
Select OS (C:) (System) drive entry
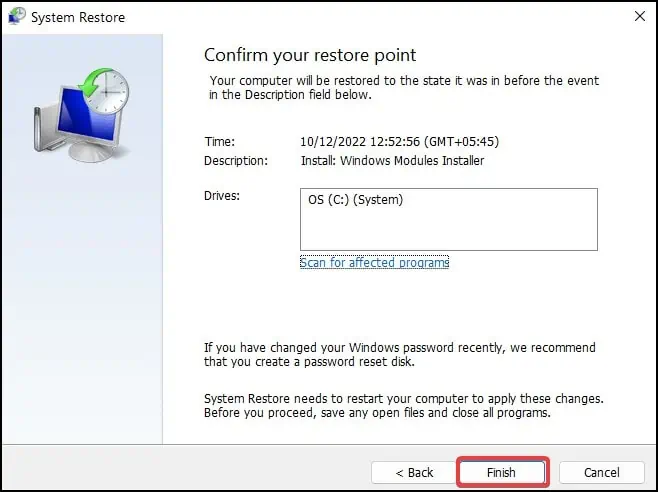point(356,200)
